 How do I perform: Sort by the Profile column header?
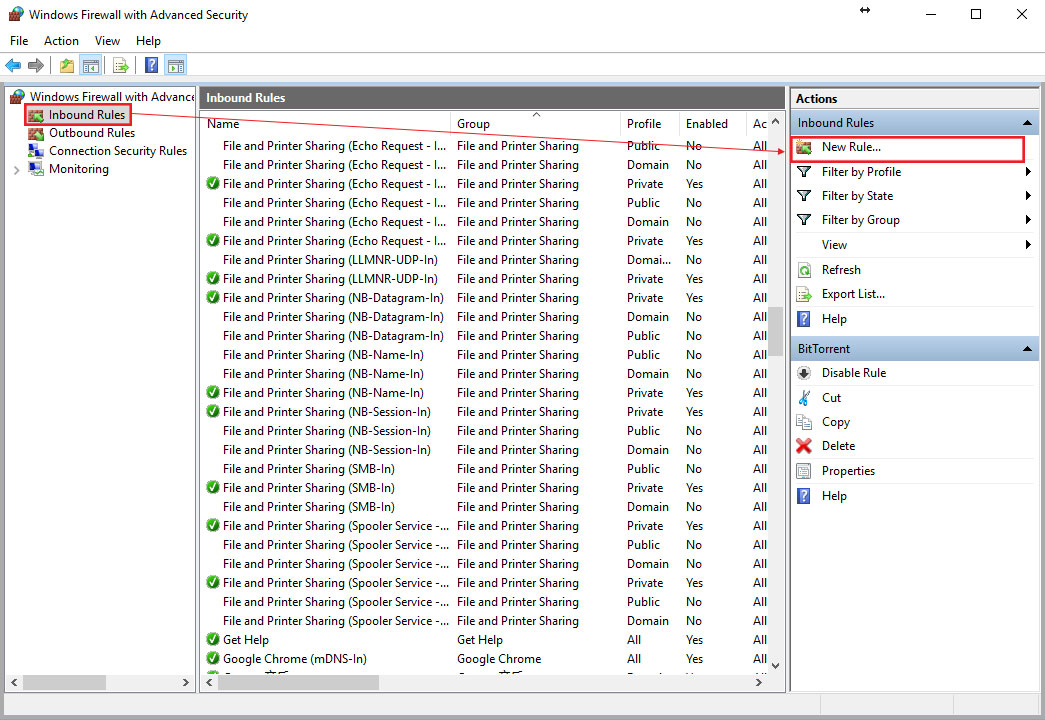[650, 124]
